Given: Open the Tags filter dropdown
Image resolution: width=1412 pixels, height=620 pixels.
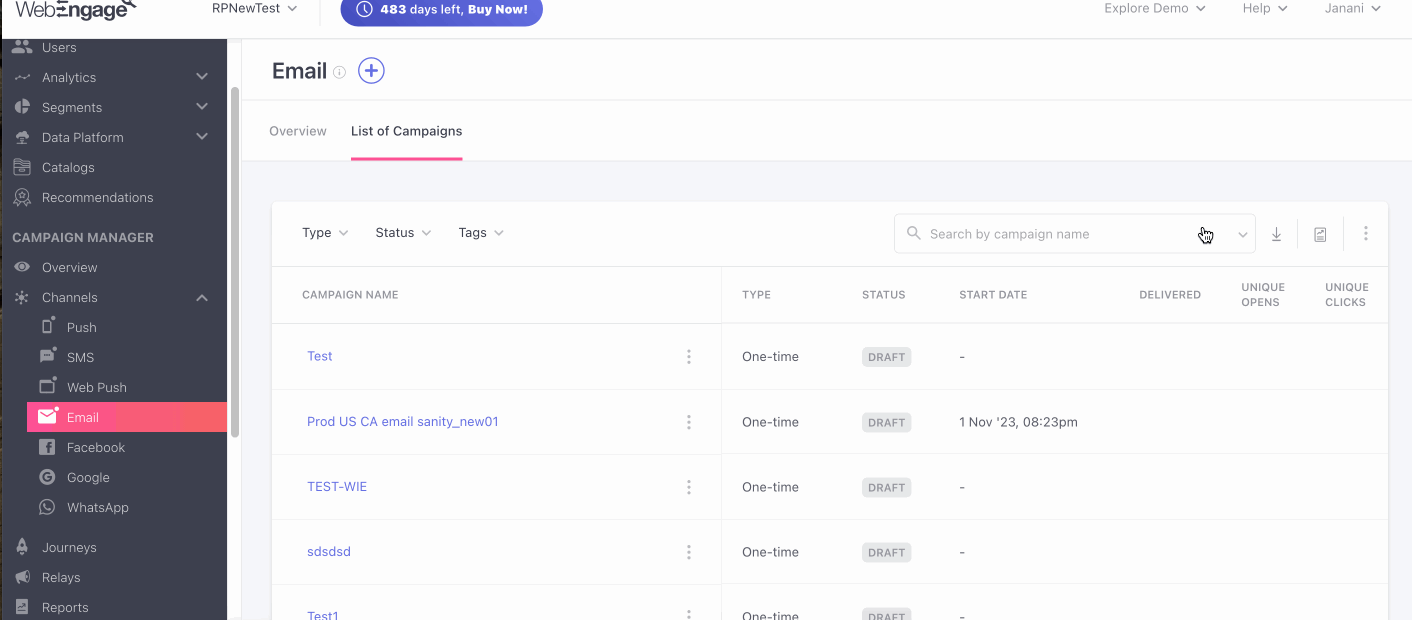Looking at the screenshot, I should [x=481, y=233].
